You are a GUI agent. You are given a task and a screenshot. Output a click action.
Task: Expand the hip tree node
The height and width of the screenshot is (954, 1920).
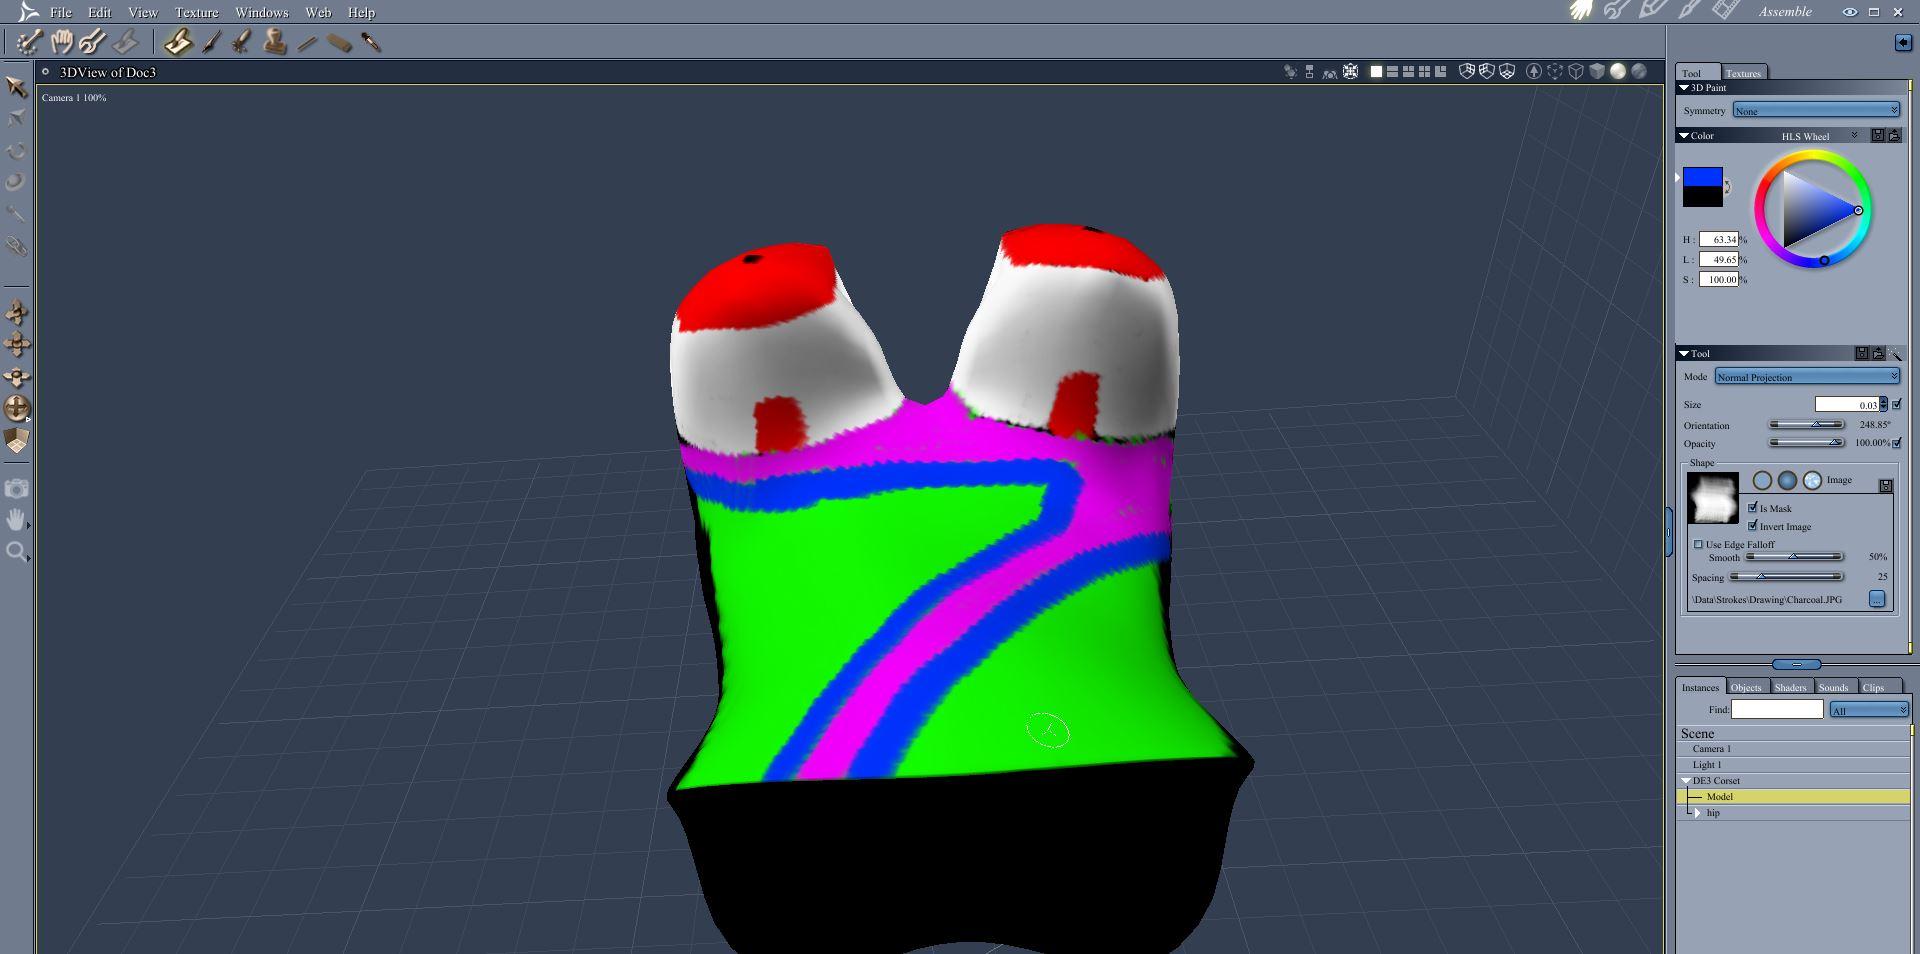tap(1698, 813)
